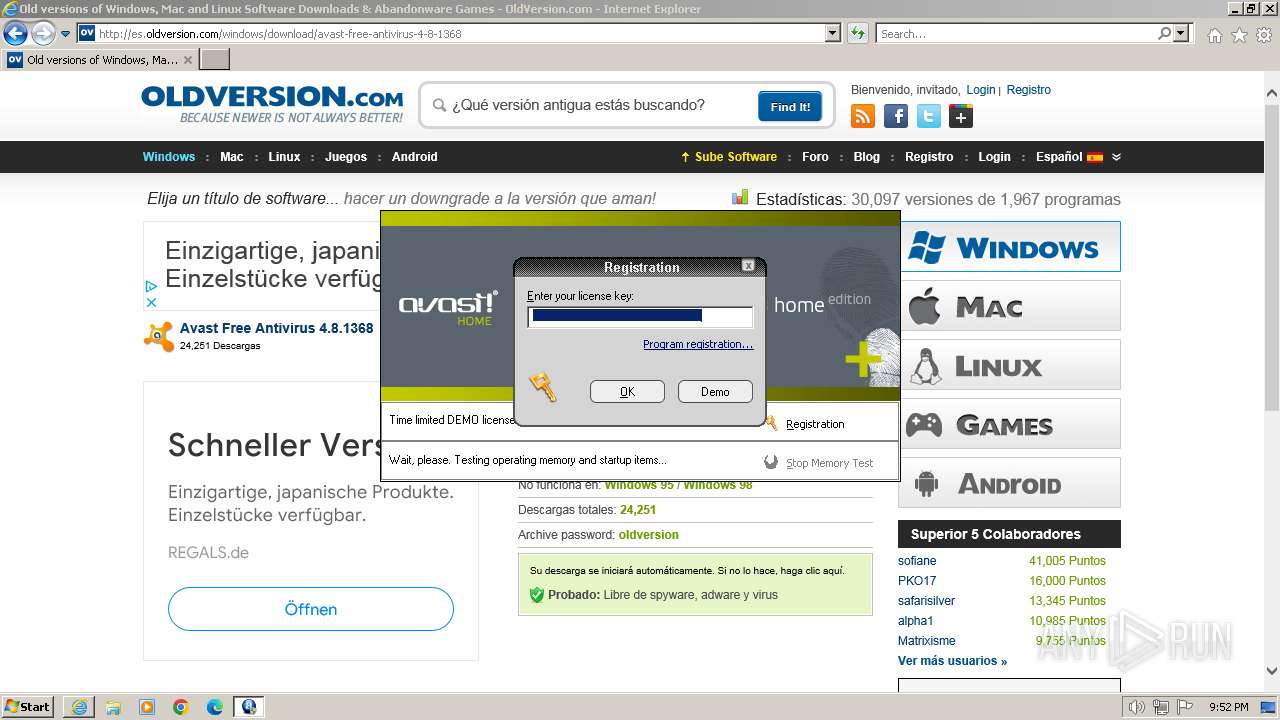Click the Twitter bird icon
1280x720 pixels.
929,117
